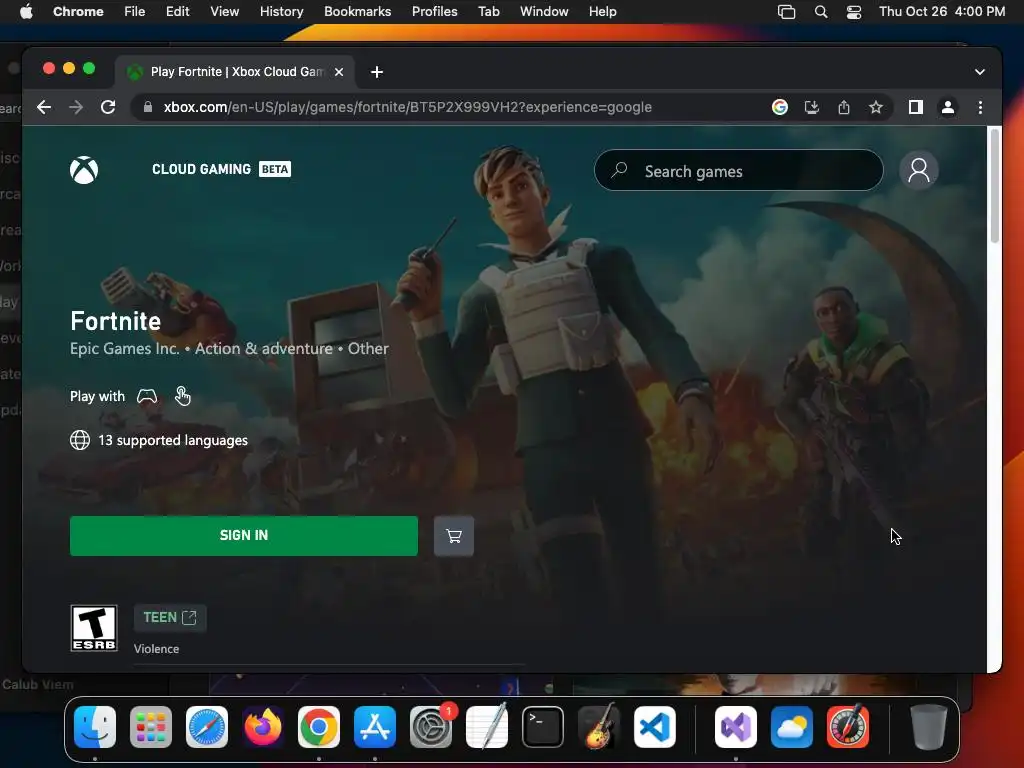Click the ESRB Teen rating badge

94,628
